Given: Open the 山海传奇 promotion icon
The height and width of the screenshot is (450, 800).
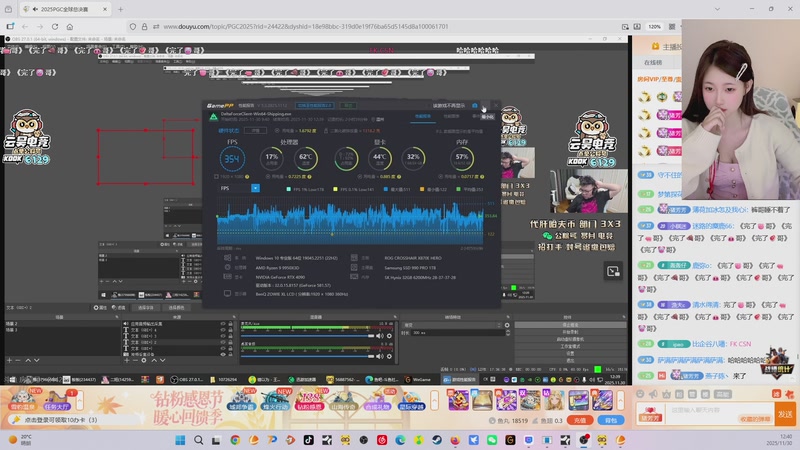Looking at the screenshot, I should 342,399.
